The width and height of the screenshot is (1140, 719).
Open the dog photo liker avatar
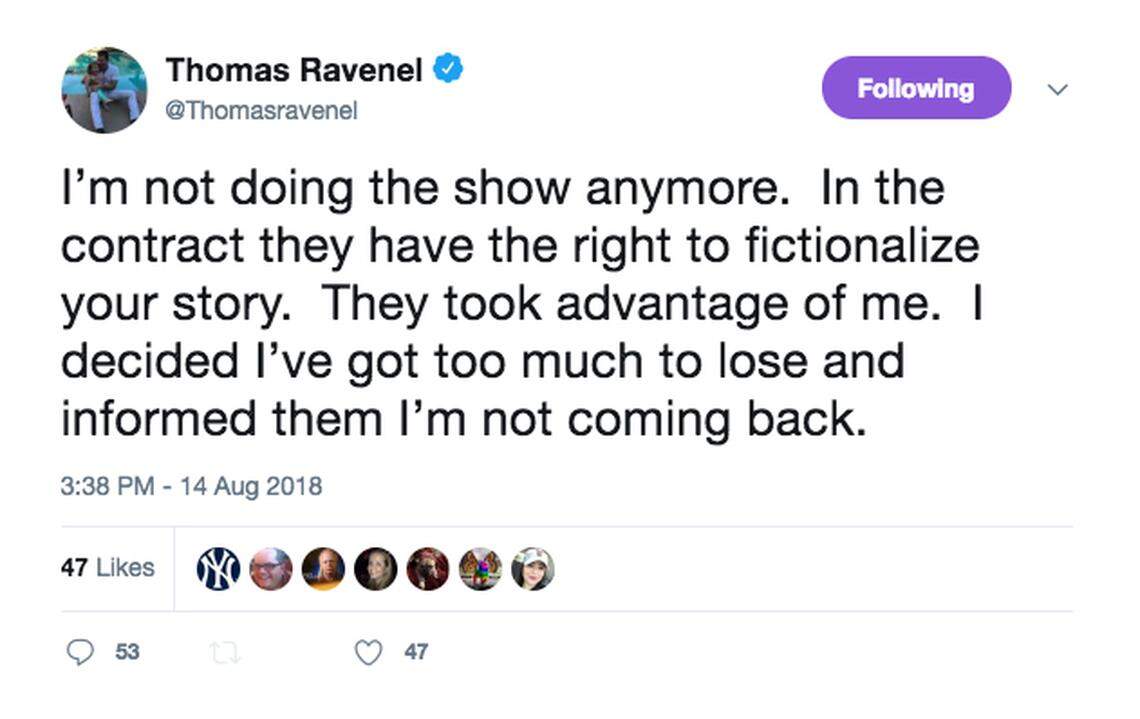pos(428,568)
